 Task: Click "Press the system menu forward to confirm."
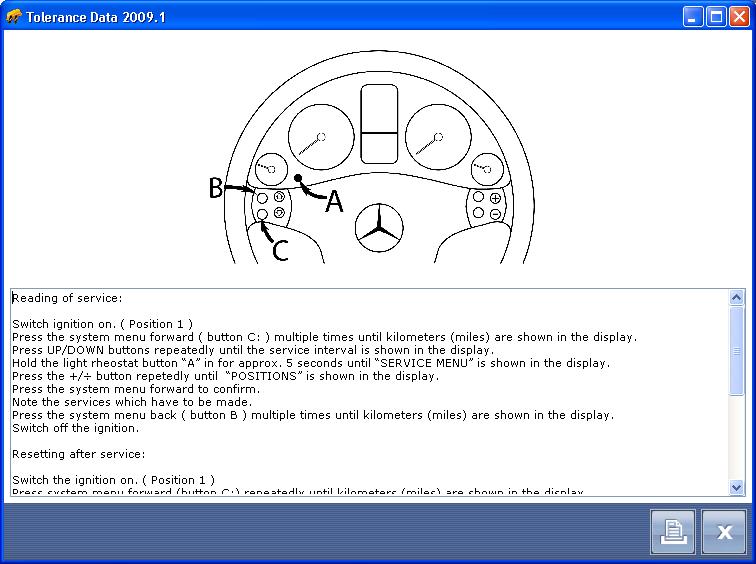coord(136,389)
